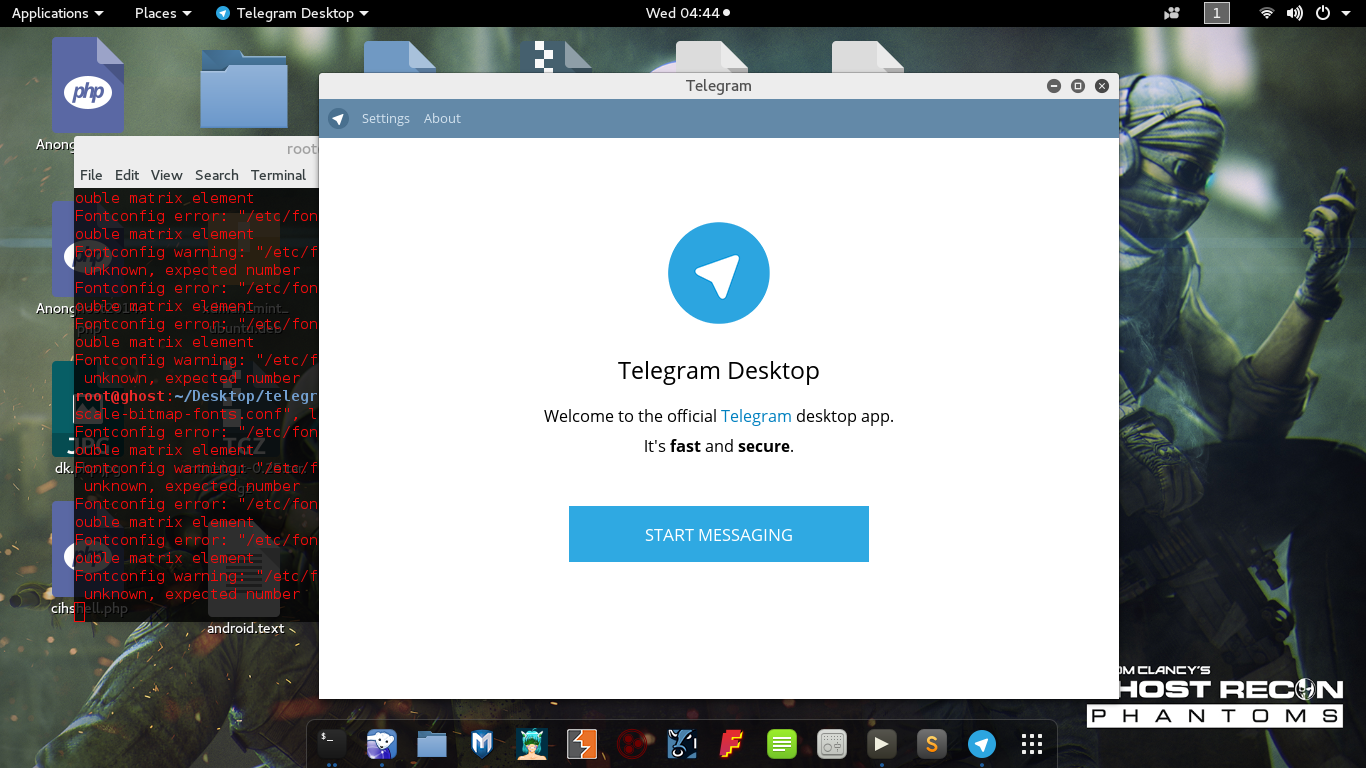Viewport: 1366px width, 768px height.
Task: Click the paper plane icon beside Settings
Action: click(338, 118)
